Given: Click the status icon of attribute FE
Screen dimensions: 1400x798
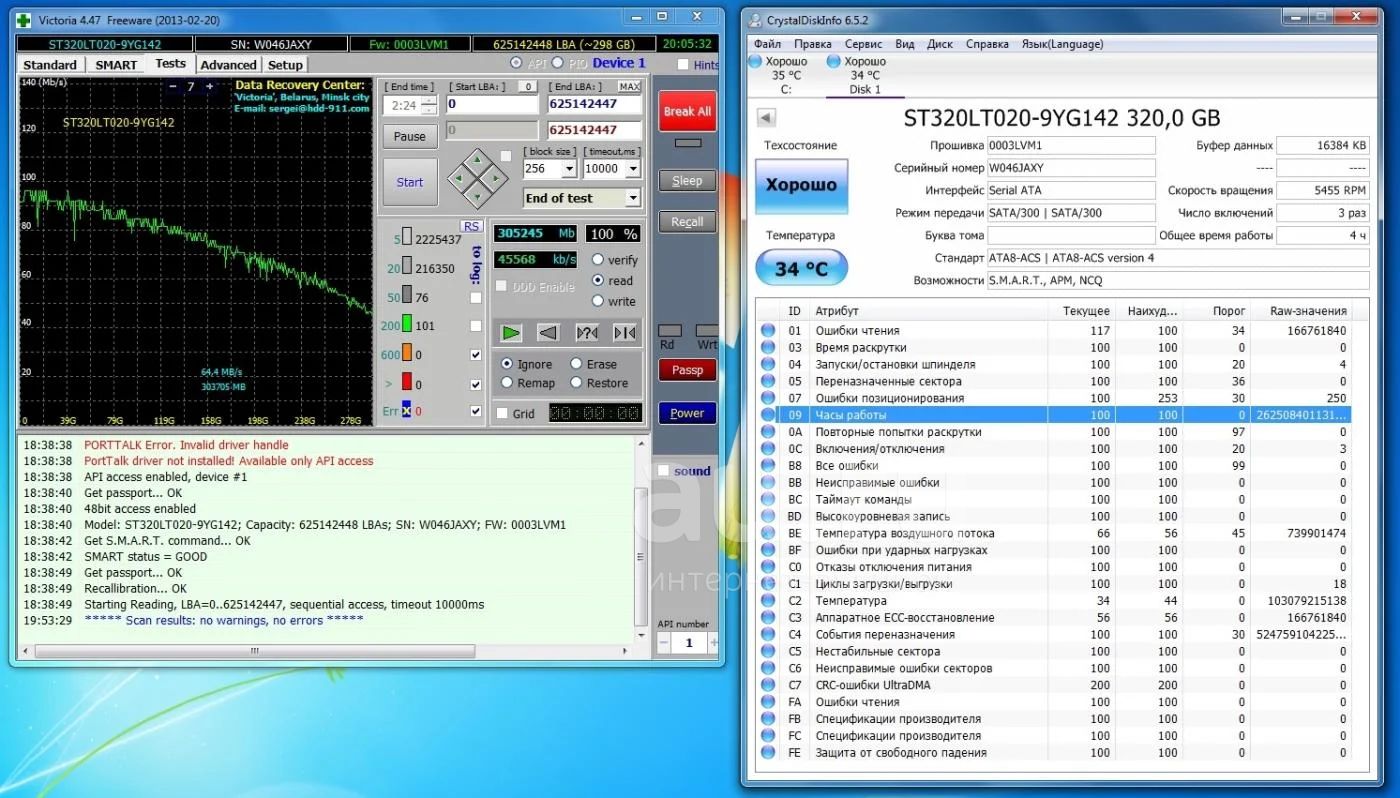Looking at the screenshot, I should click(768, 753).
